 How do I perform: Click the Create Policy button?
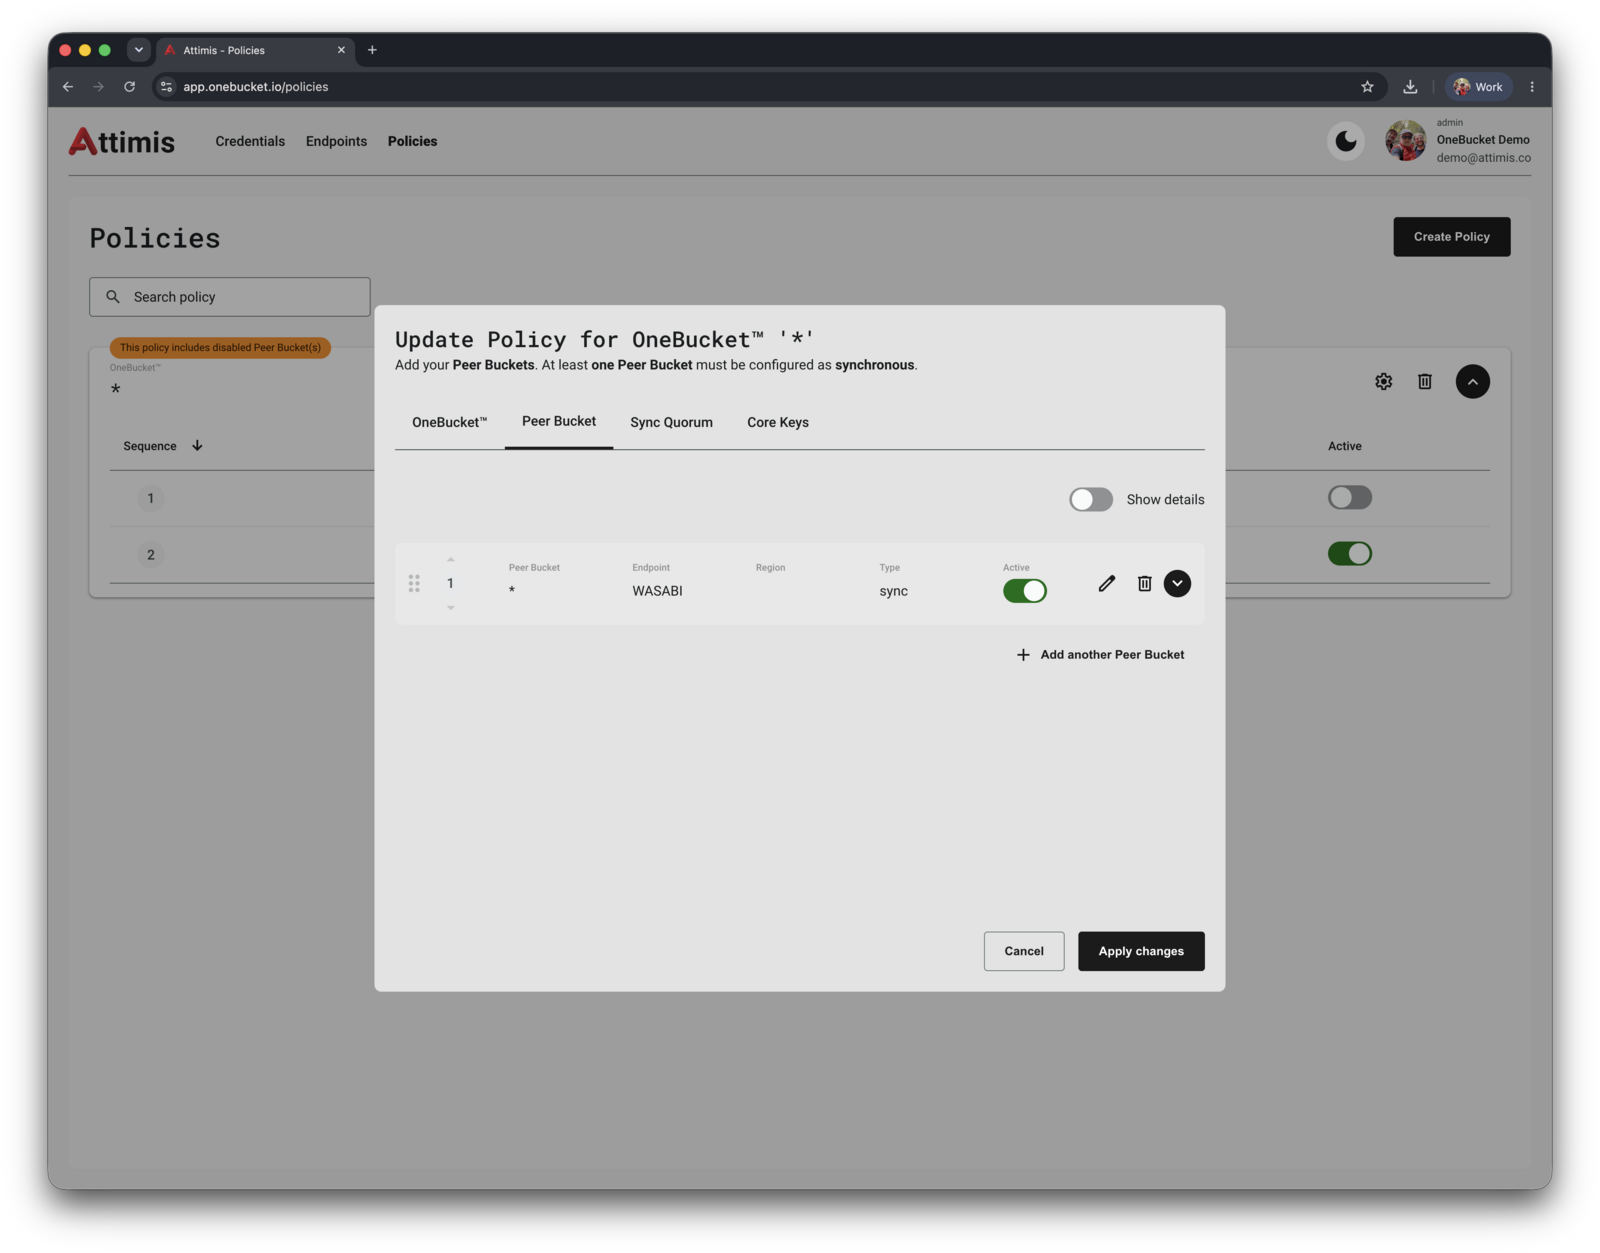pyautogui.click(x=1451, y=237)
